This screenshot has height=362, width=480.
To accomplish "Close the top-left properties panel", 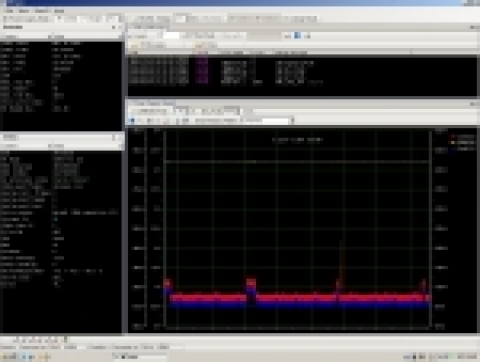I will (x=120, y=27).
